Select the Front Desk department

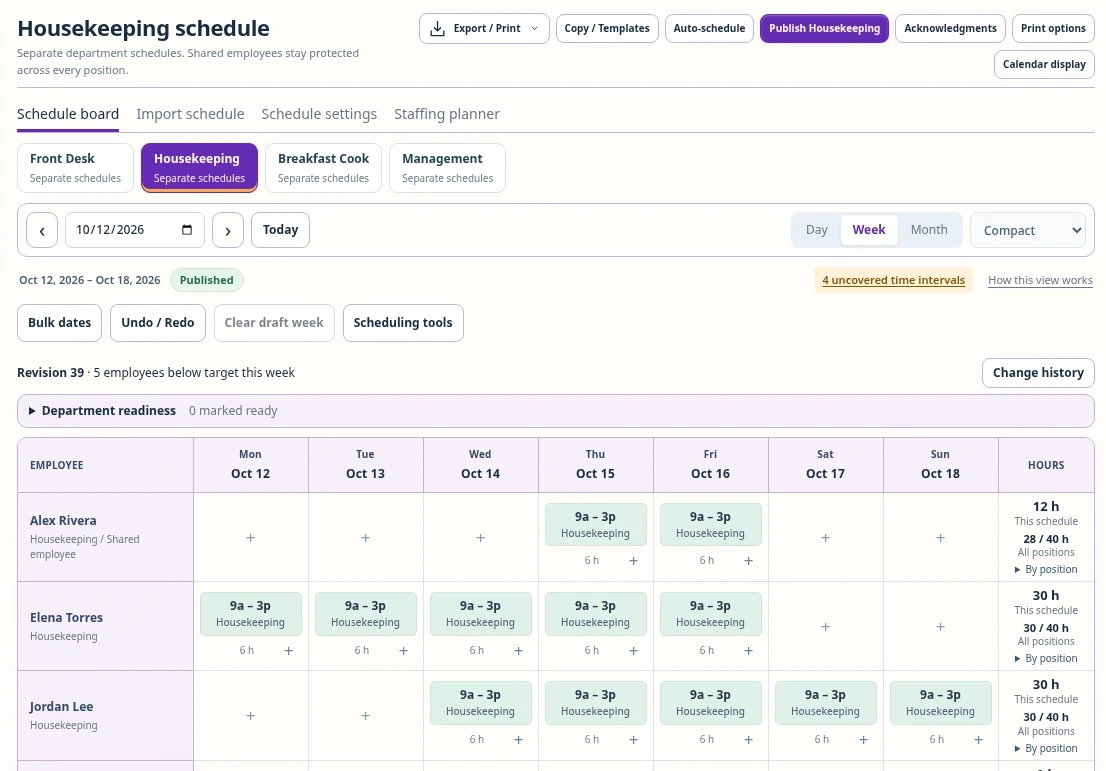pos(75,168)
